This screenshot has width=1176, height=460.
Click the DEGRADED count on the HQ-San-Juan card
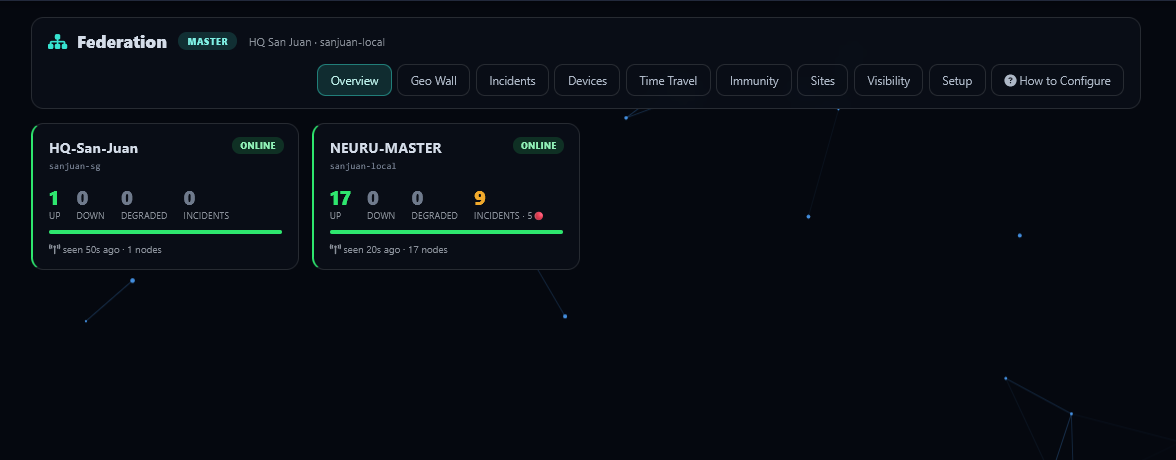(127, 198)
